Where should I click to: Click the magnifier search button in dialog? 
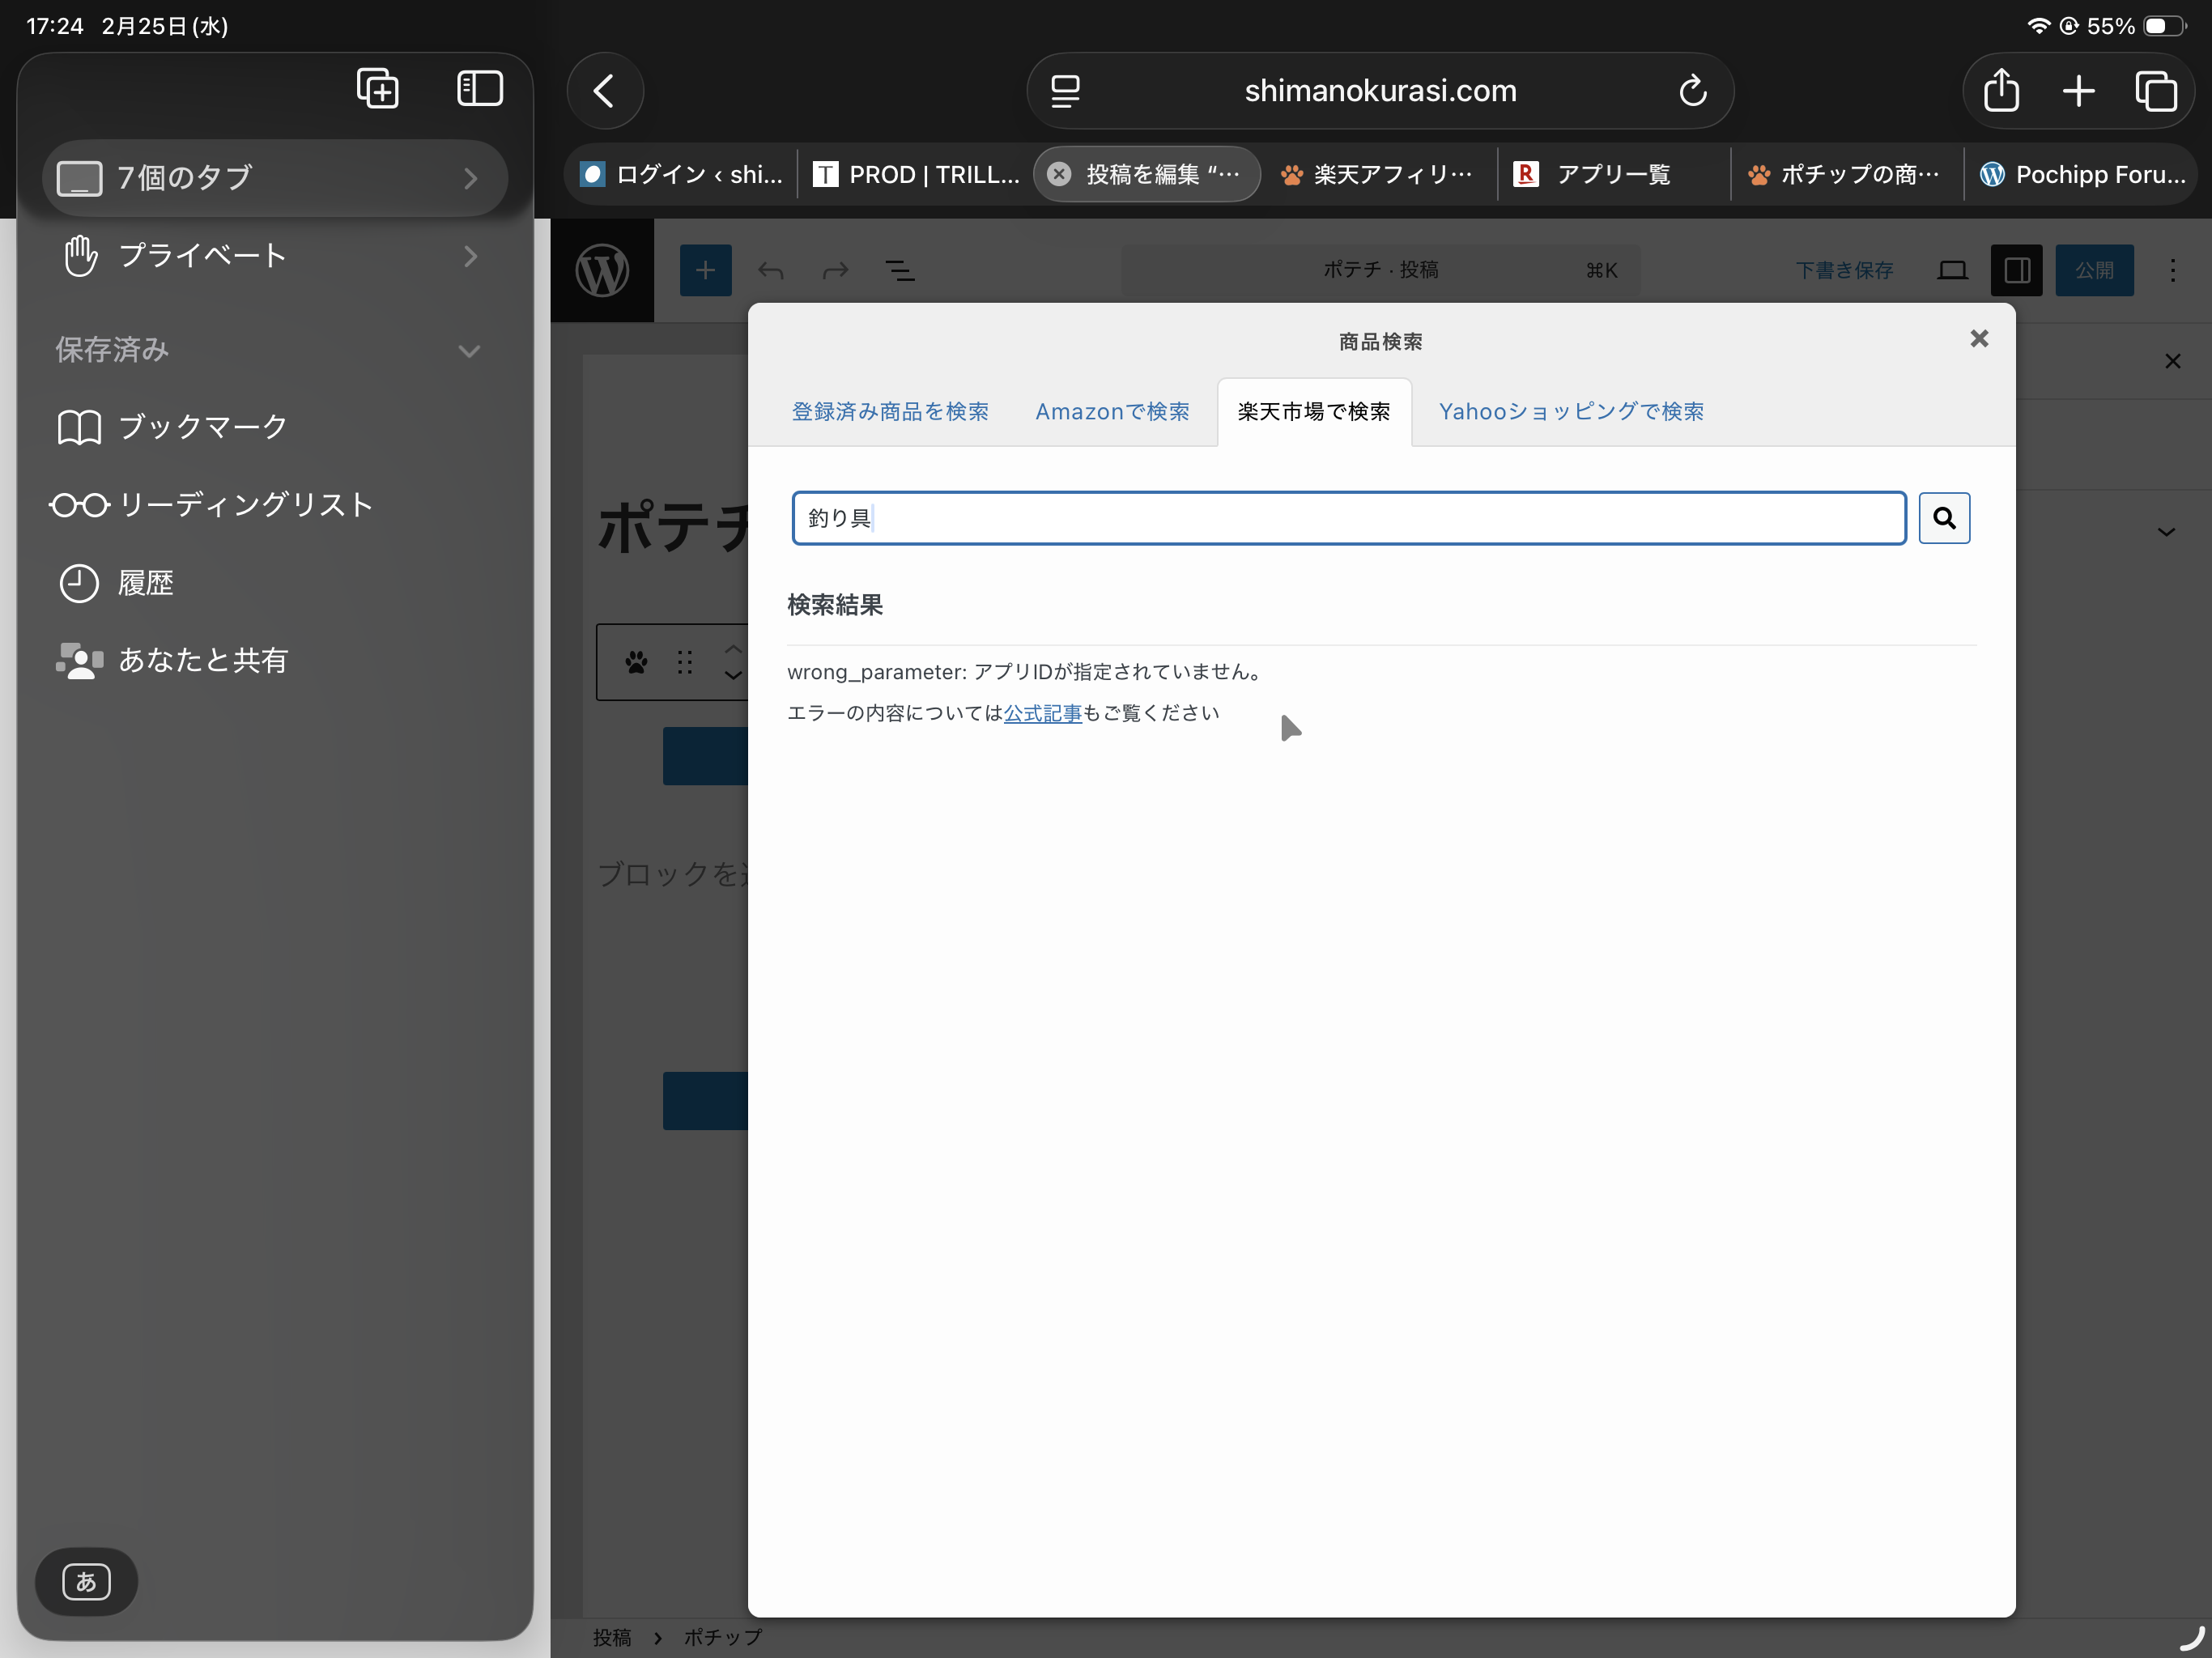[x=1943, y=518]
